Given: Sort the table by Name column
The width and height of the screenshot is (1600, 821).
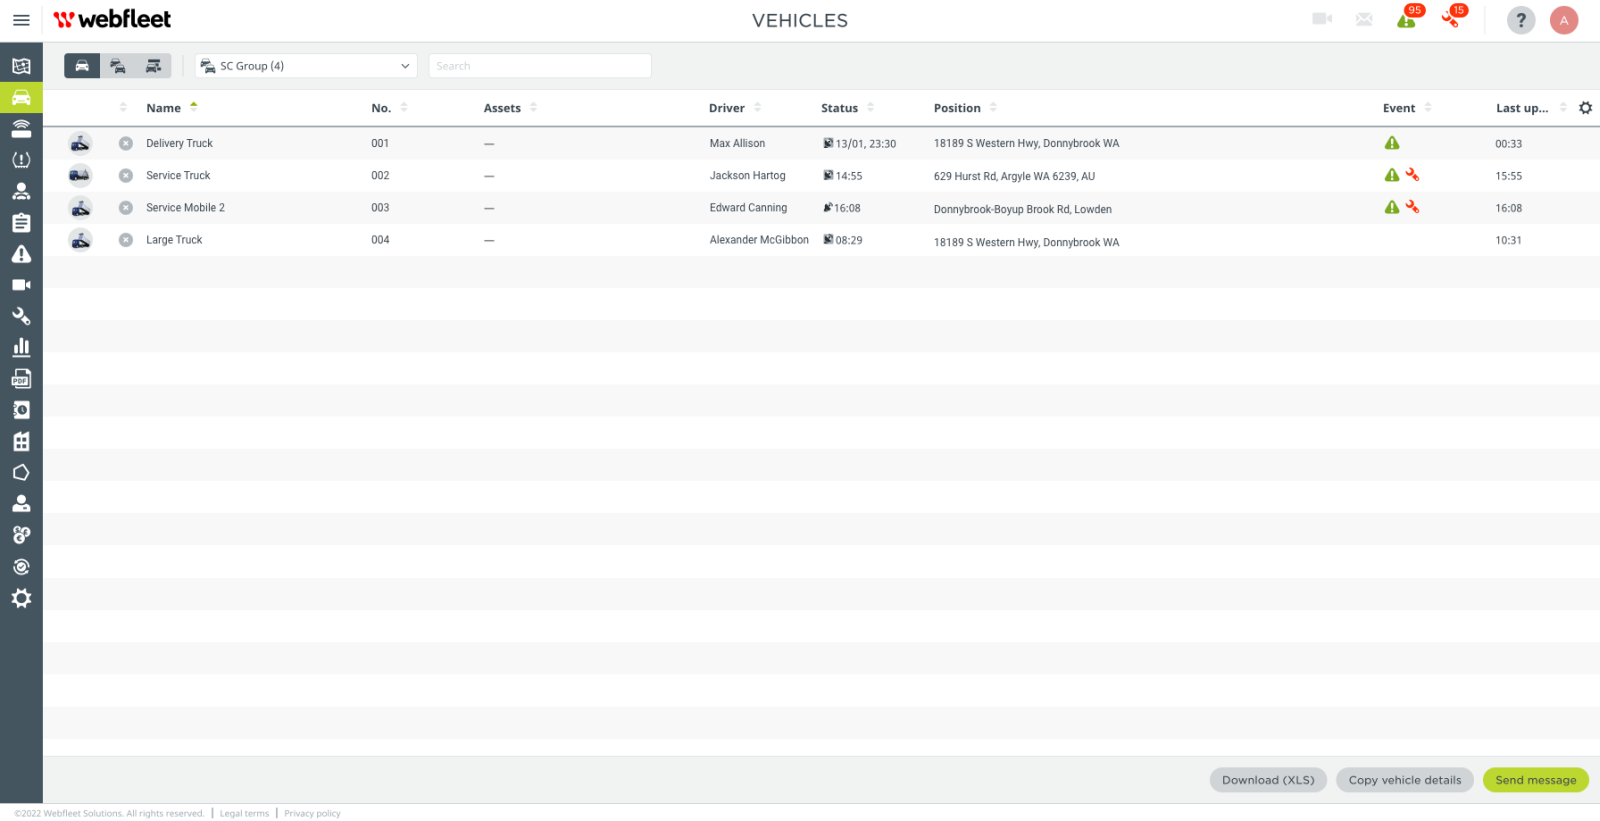Looking at the screenshot, I should point(164,108).
